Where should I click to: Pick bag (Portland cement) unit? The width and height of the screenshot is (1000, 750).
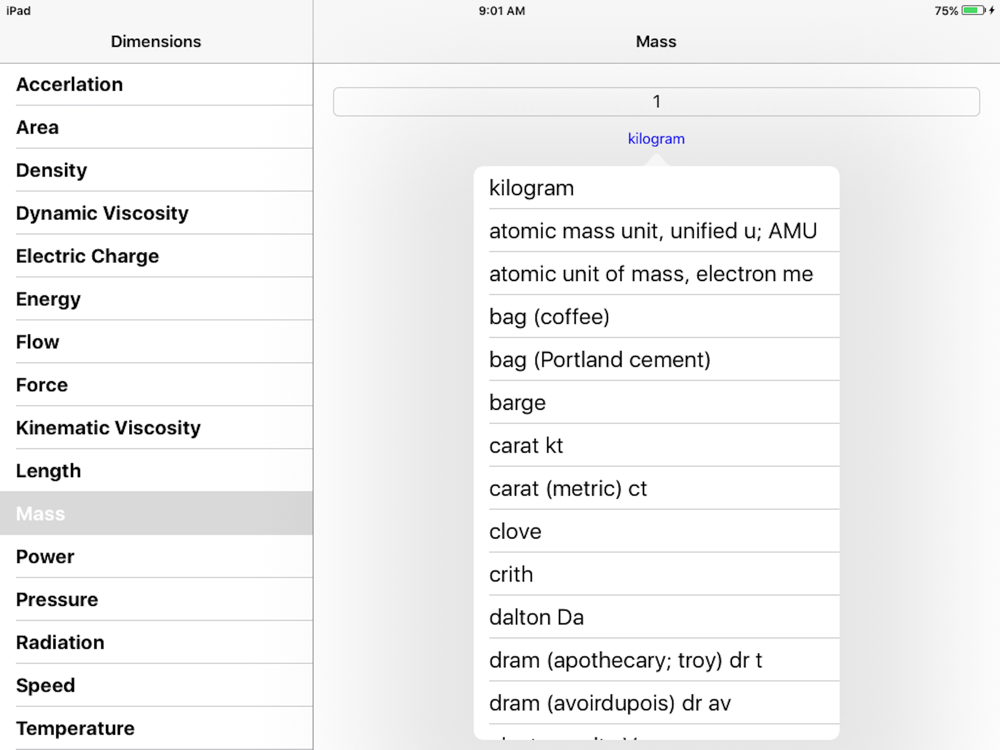(x=656, y=360)
